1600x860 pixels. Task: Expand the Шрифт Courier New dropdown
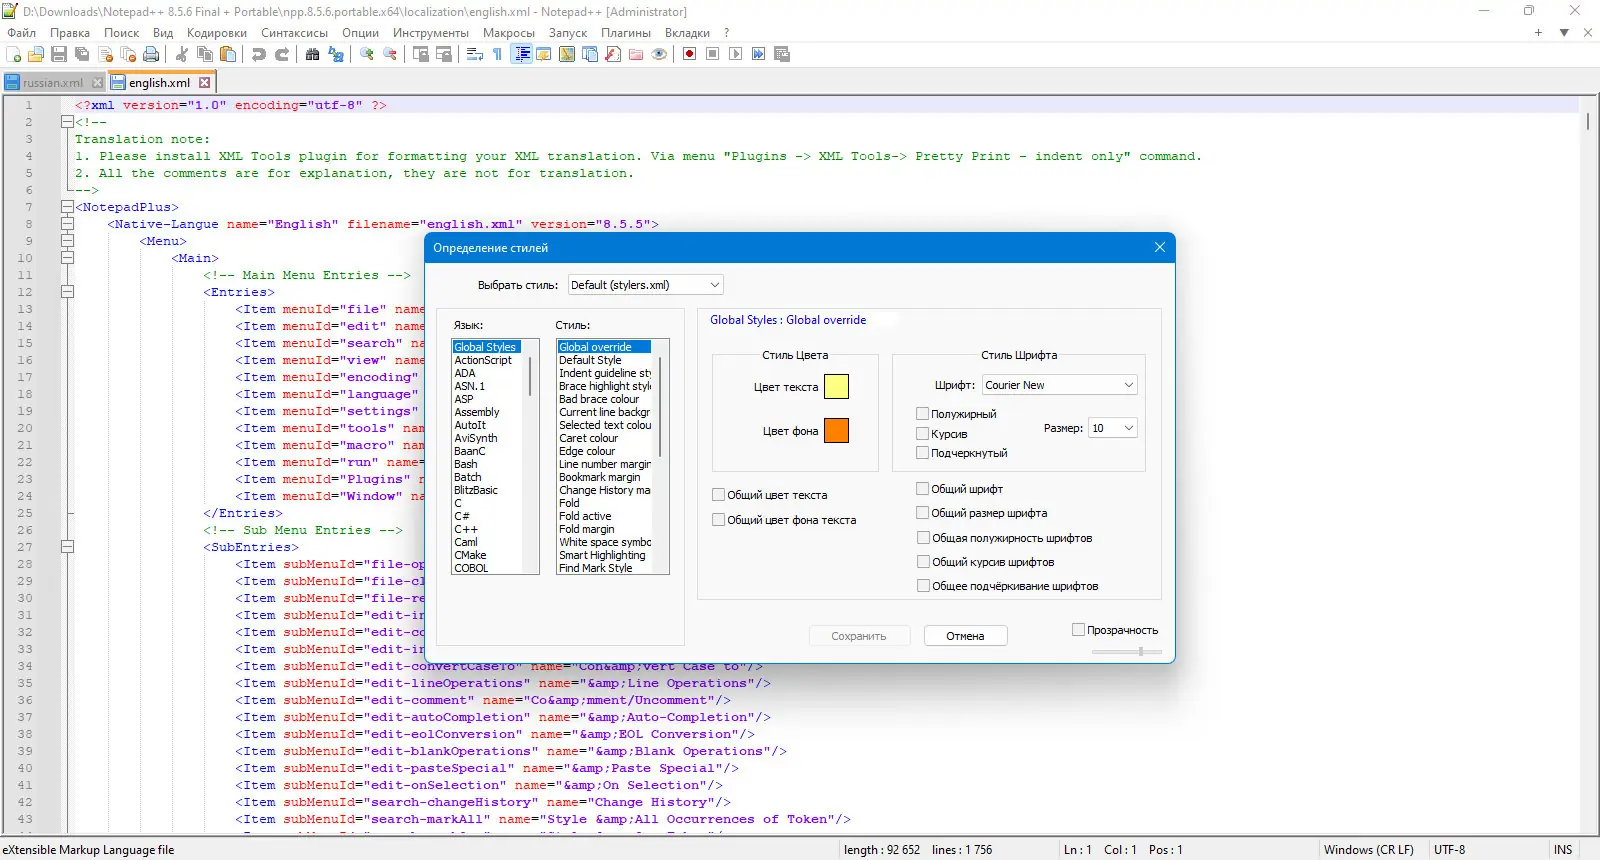[x=1059, y=385]
